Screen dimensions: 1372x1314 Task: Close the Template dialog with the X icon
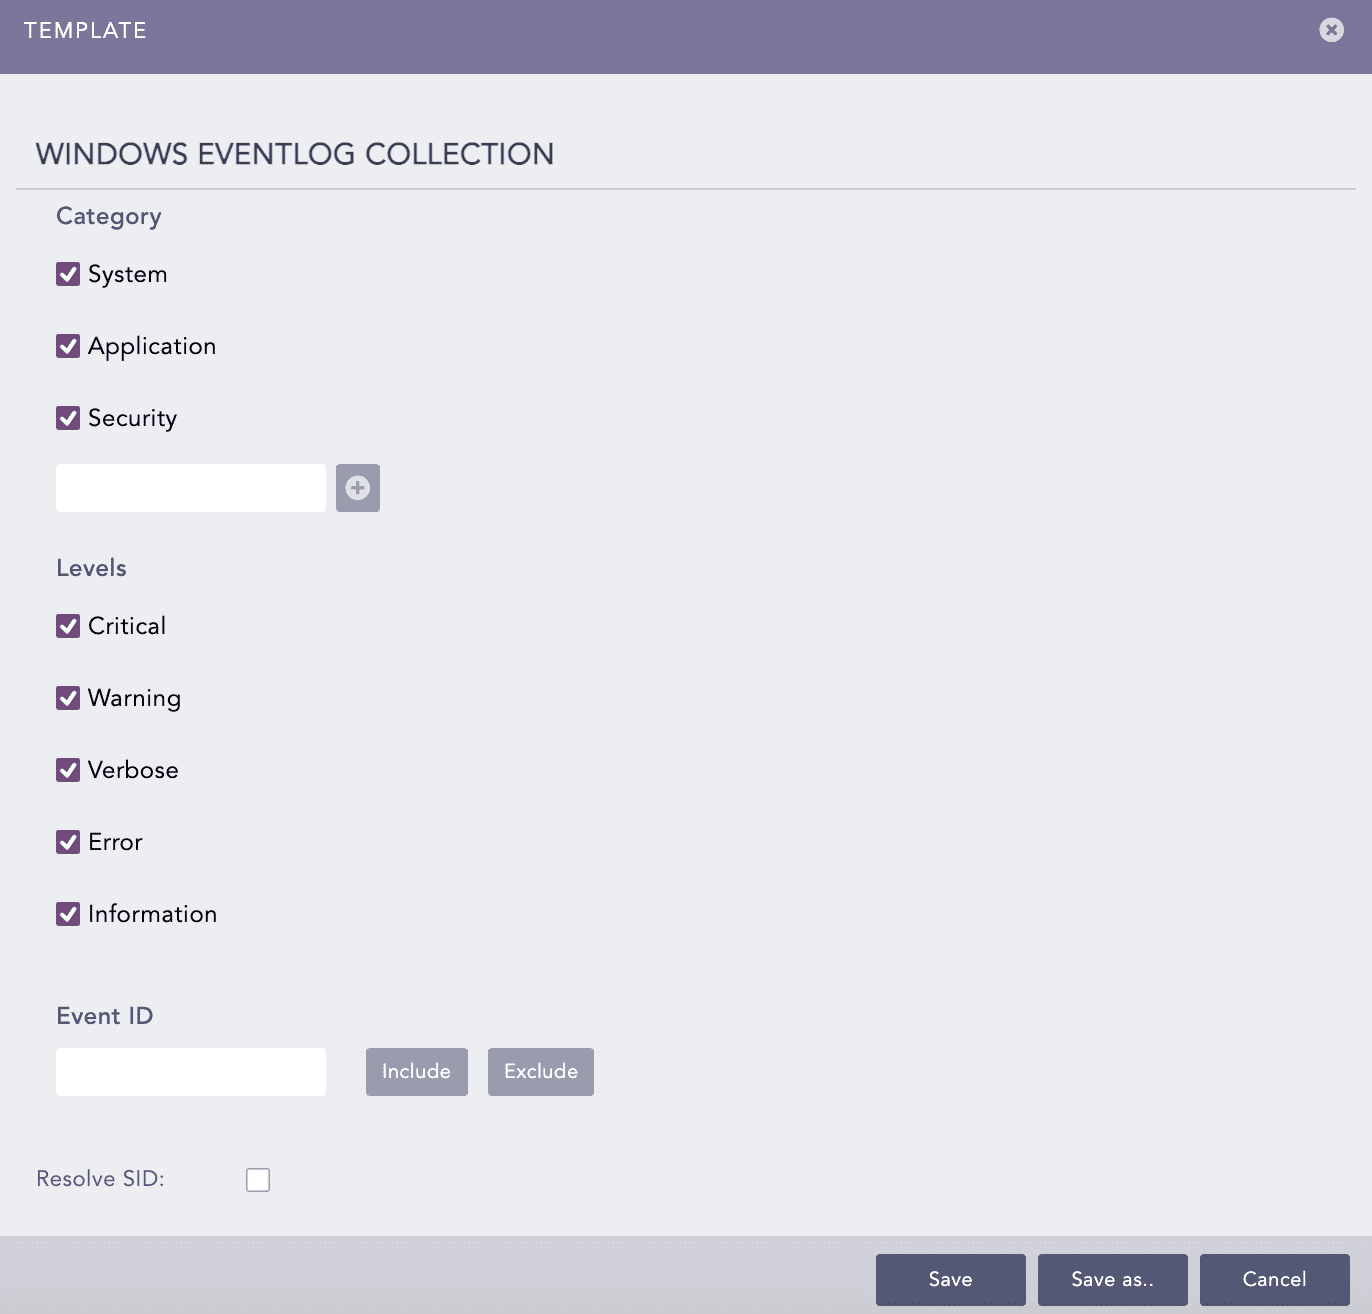click(1331, 30)
